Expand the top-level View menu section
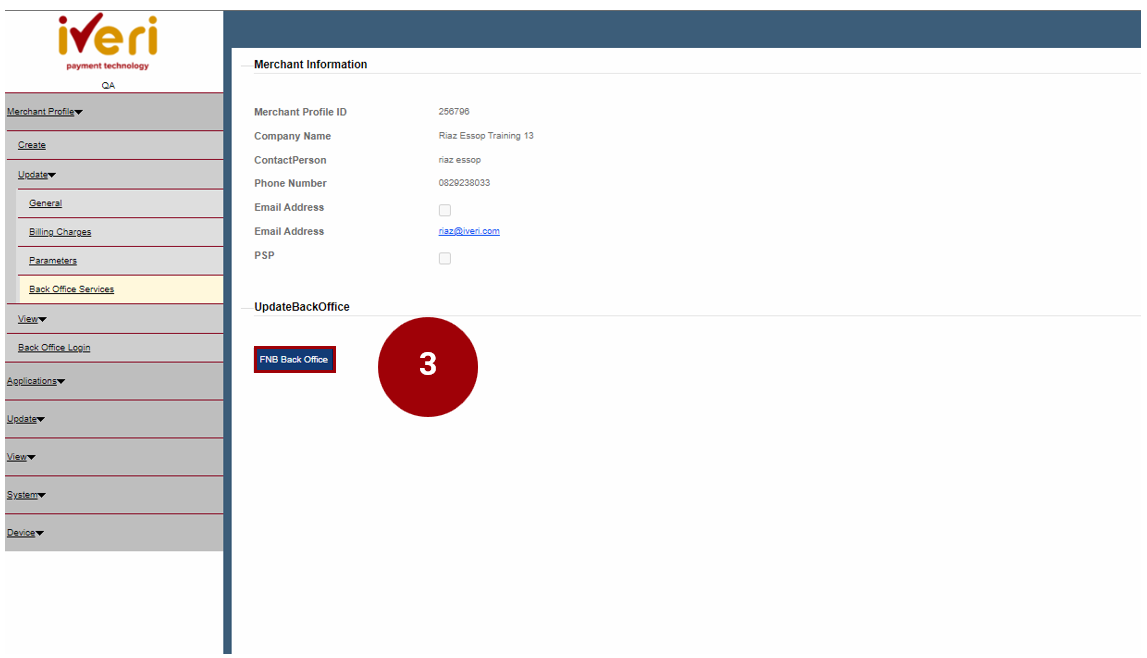 coord(21,457)
